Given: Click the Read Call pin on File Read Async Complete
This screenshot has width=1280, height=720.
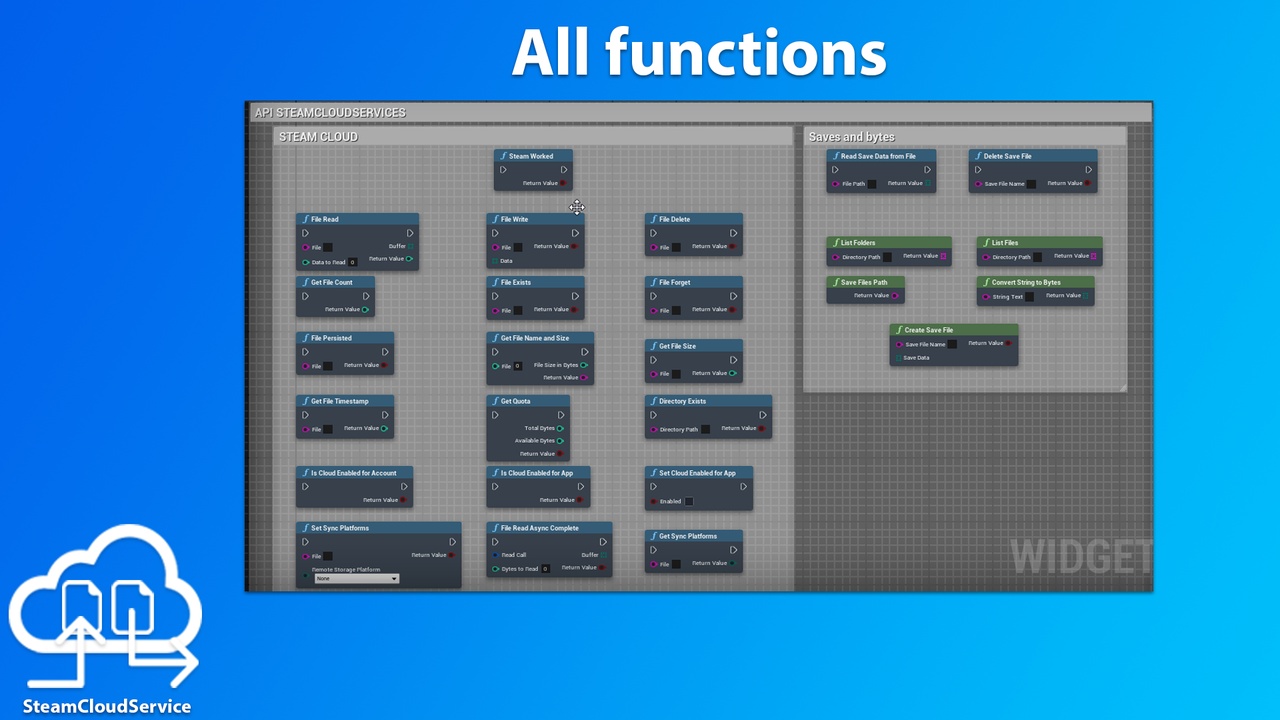Looking at the screenshot, I should [495, 555].
